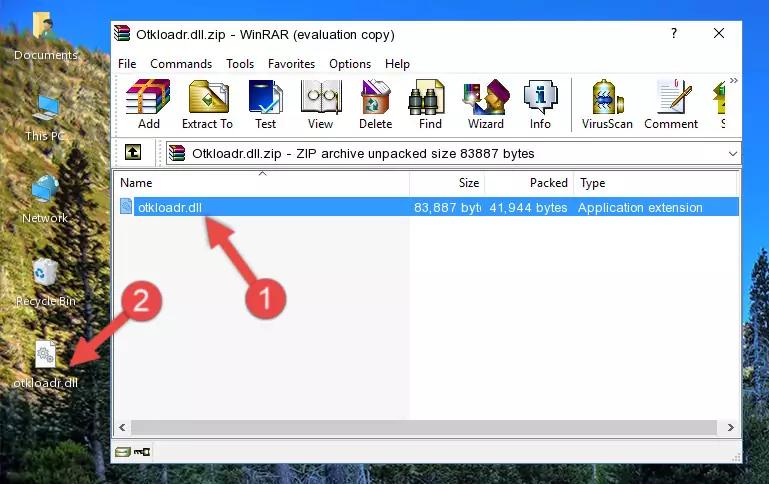Click the drive icon in status bar

tap(123, 452)
